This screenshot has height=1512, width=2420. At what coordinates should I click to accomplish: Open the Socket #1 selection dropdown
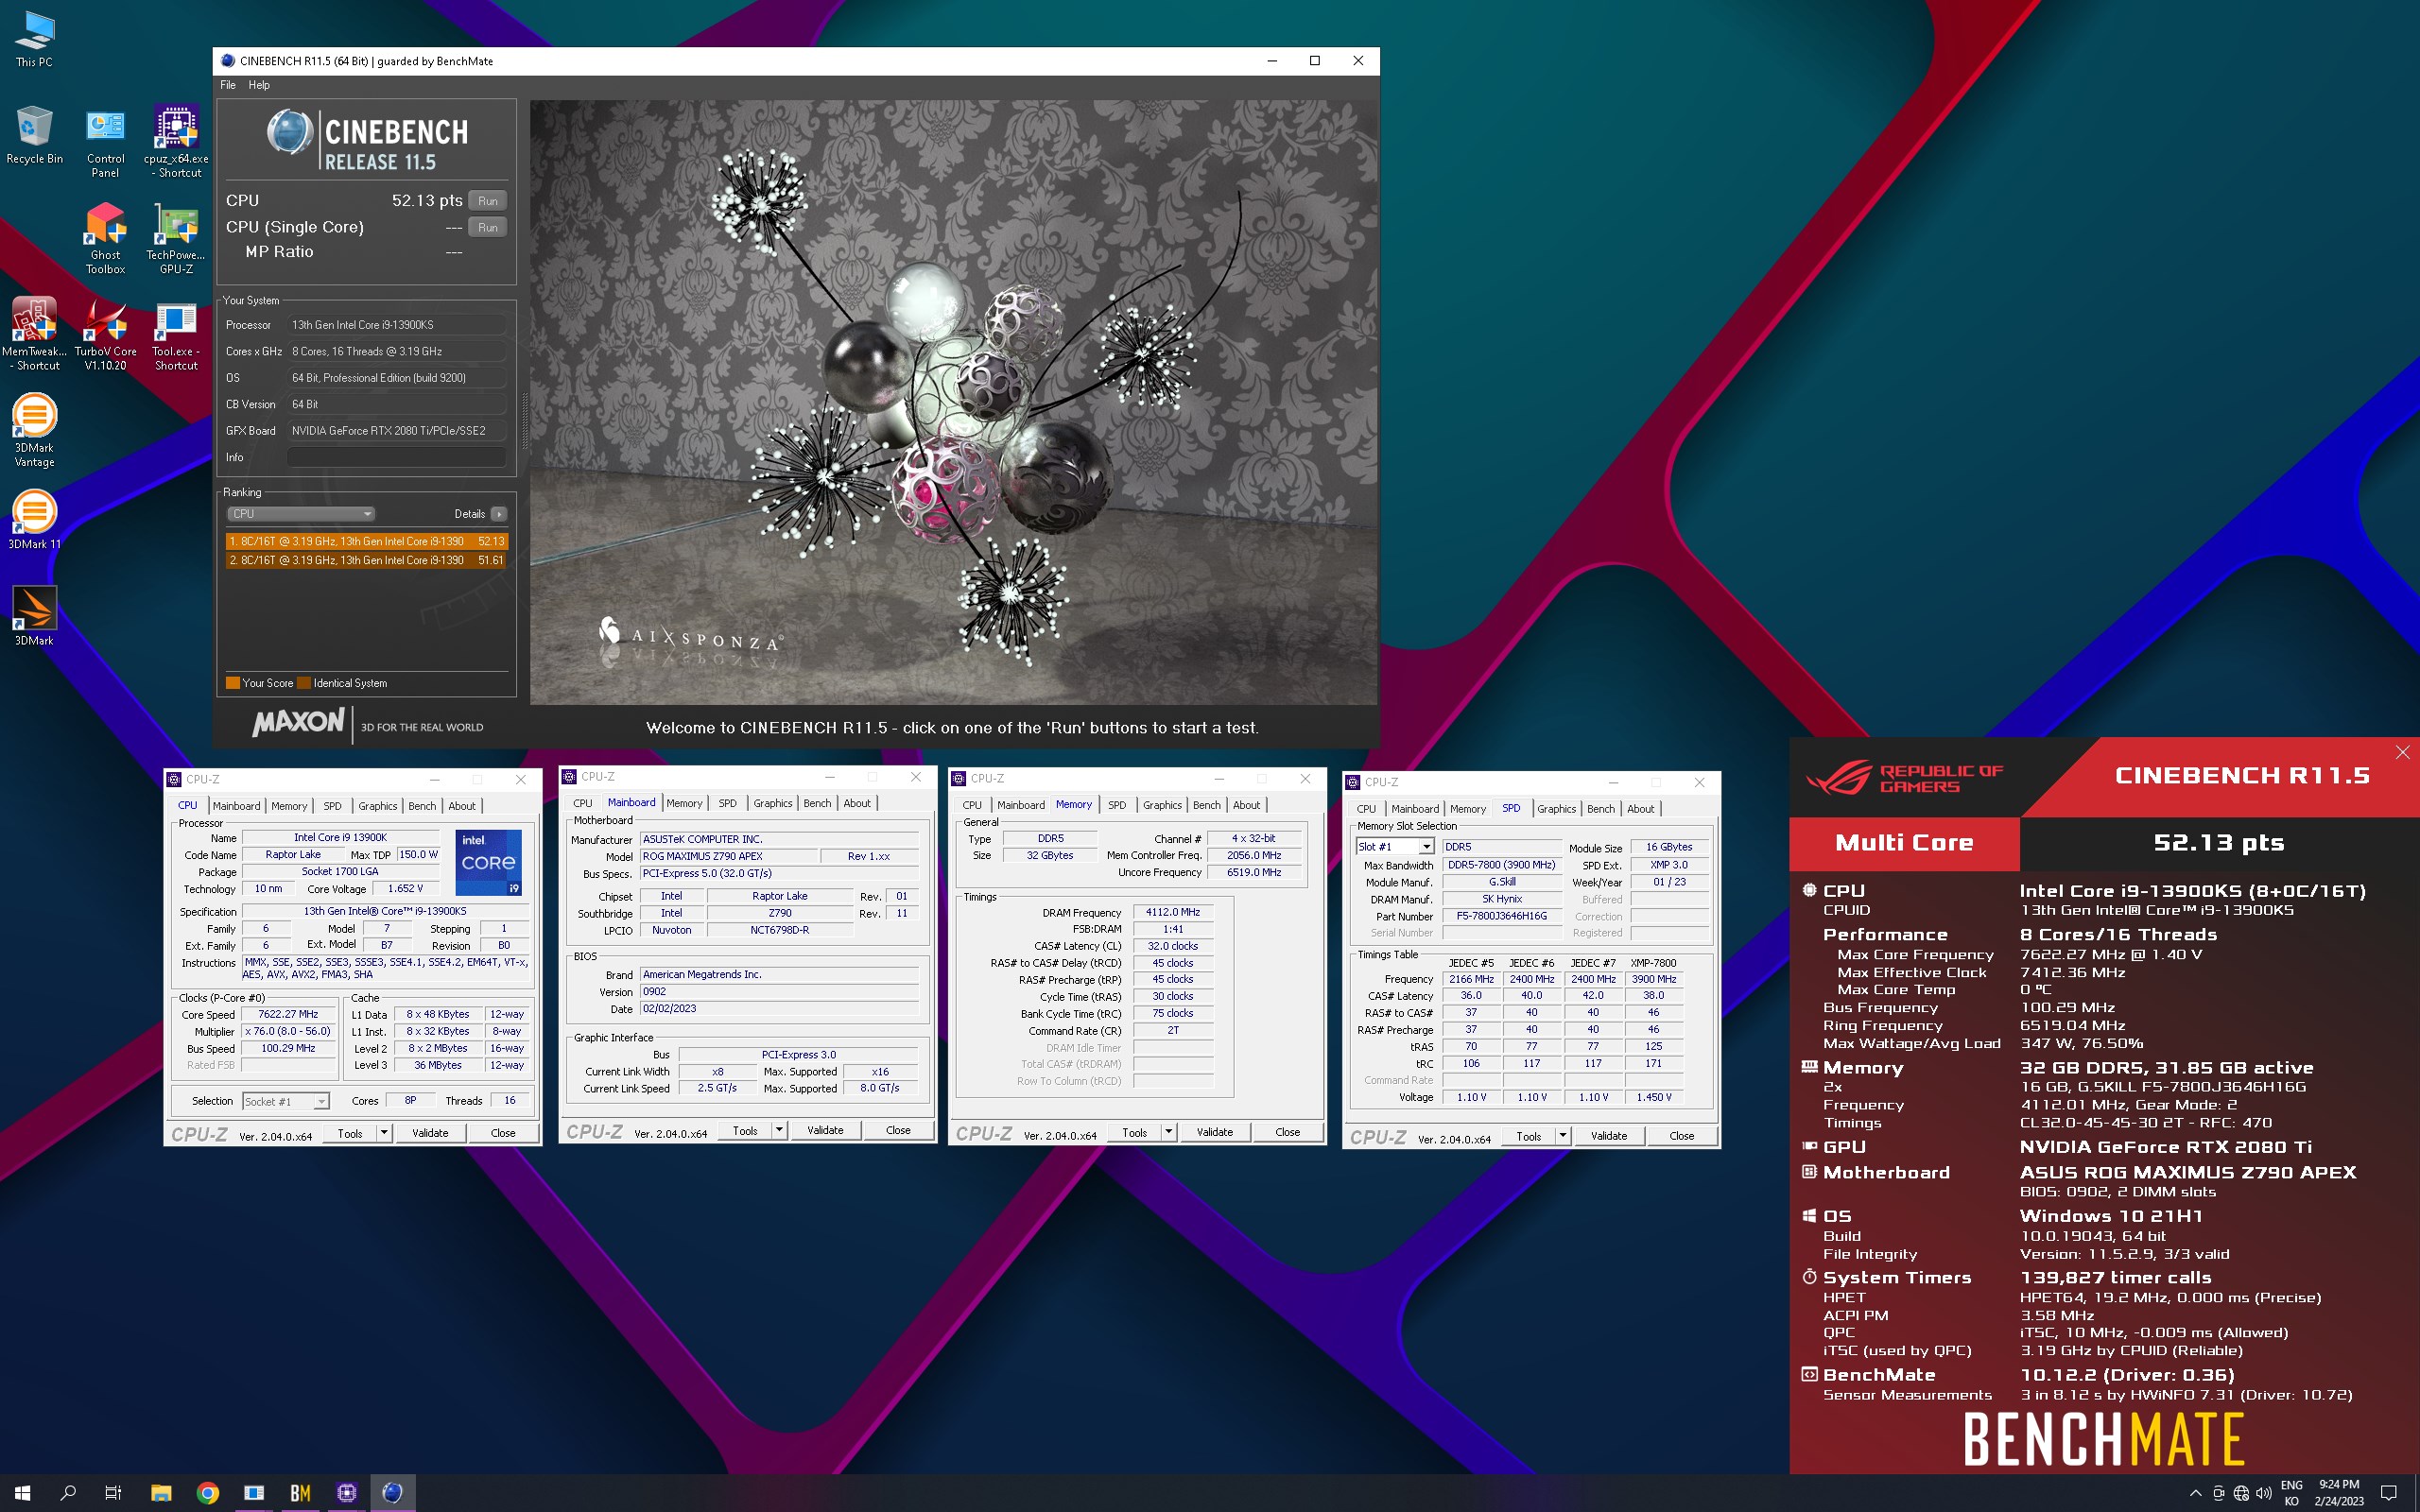tap(286, 1101)
